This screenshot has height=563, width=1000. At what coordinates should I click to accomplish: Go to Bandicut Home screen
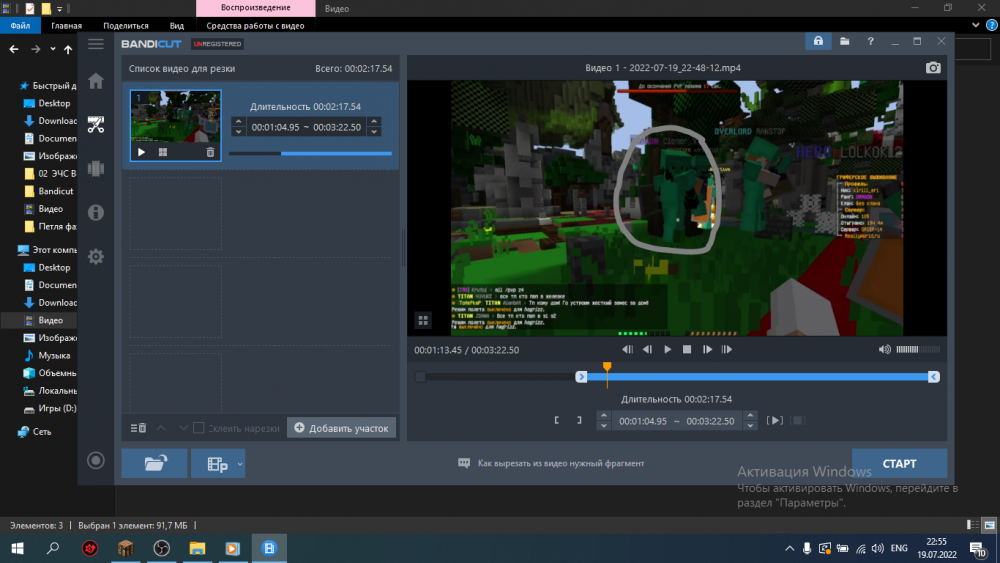point(96,81)
